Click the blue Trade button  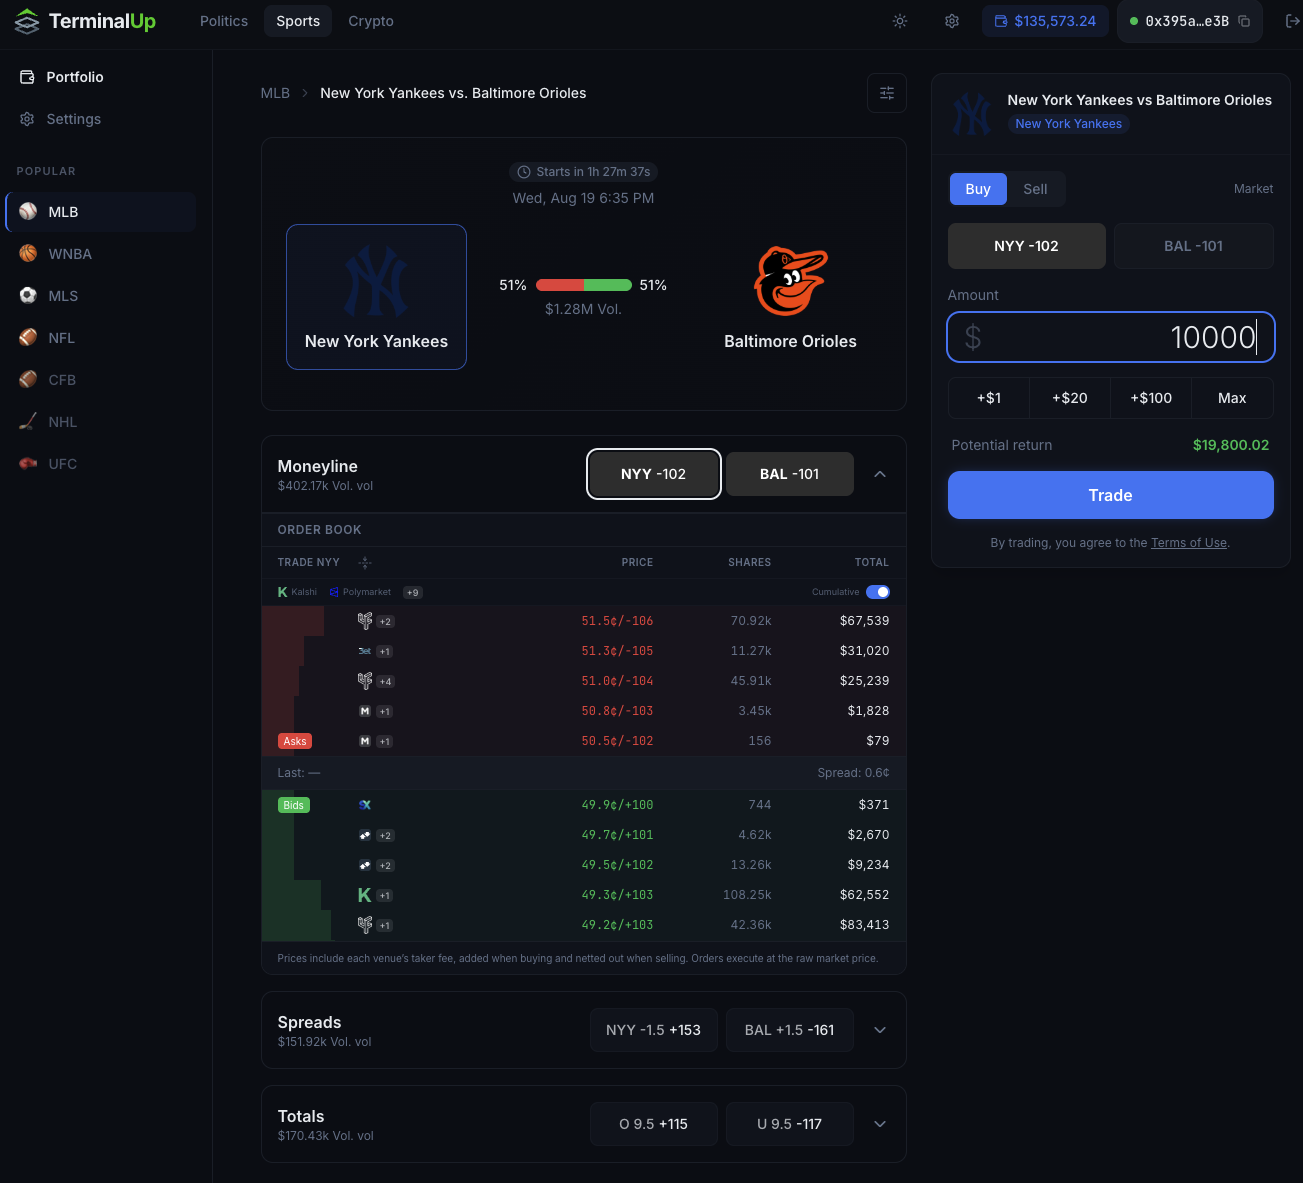1111,495
